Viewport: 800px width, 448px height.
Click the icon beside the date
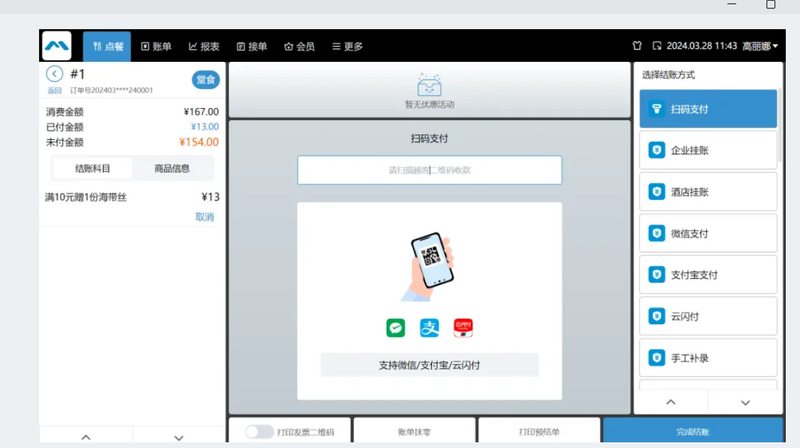657,46
